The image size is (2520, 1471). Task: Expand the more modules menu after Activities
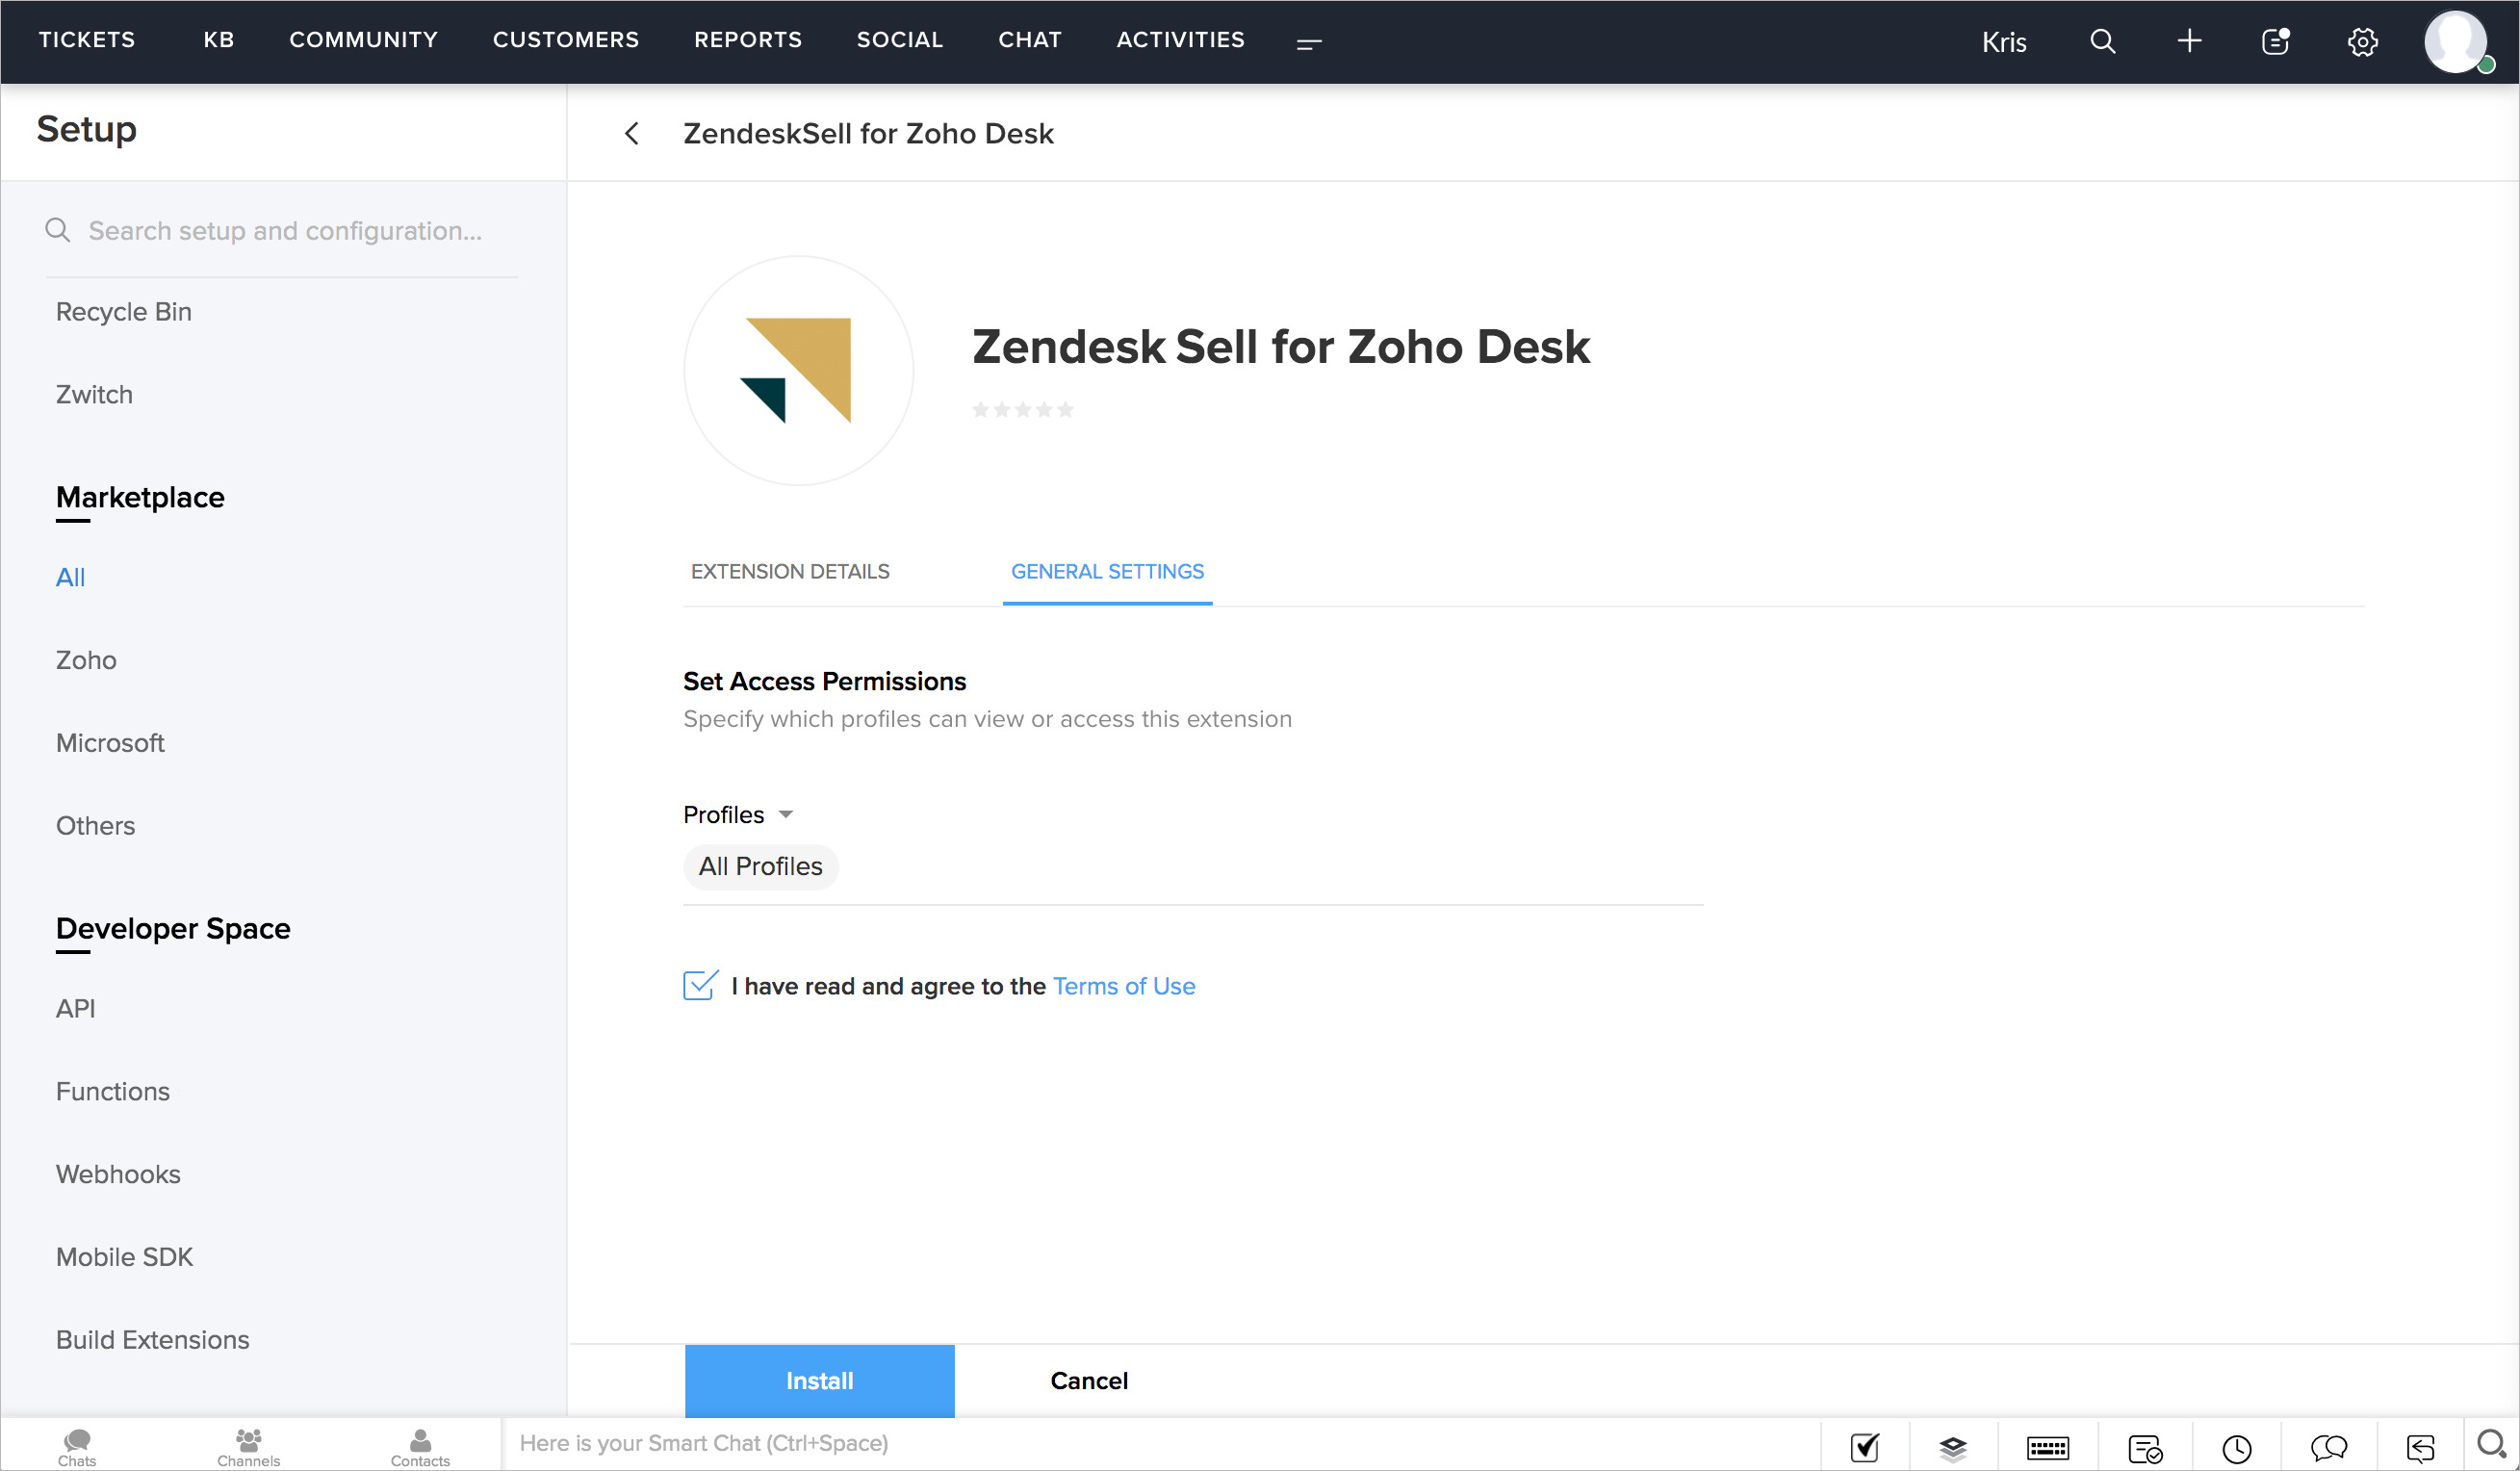click(x=1309, y=43)
